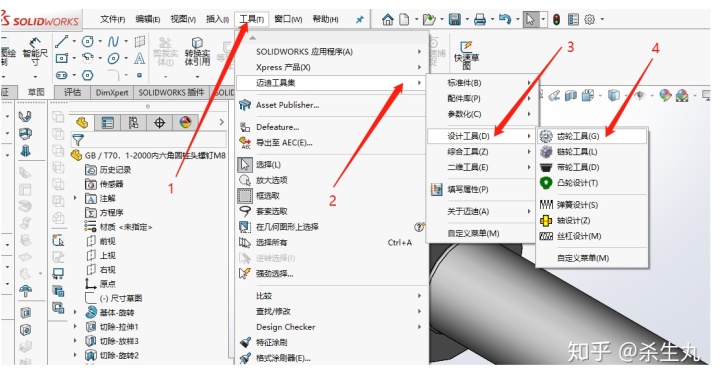Viewport: 720px width, 383px height.
Task: Click the Print icon
Action: pyautogui.click(x=480, y=19)
